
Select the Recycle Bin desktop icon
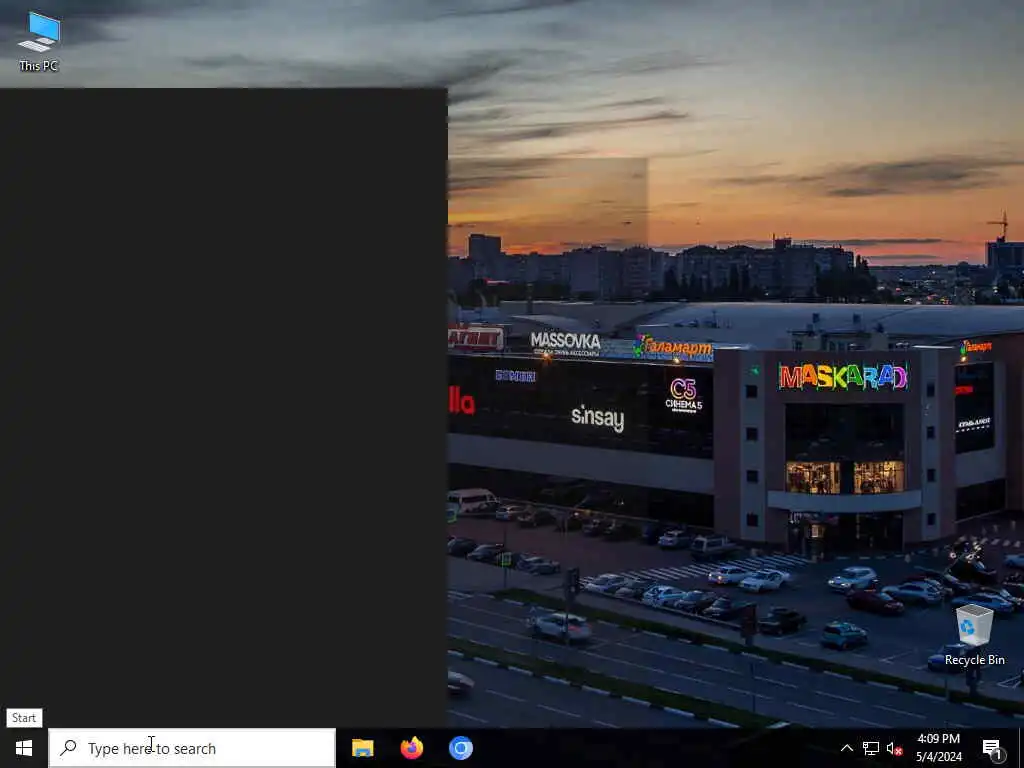point(974,635)
